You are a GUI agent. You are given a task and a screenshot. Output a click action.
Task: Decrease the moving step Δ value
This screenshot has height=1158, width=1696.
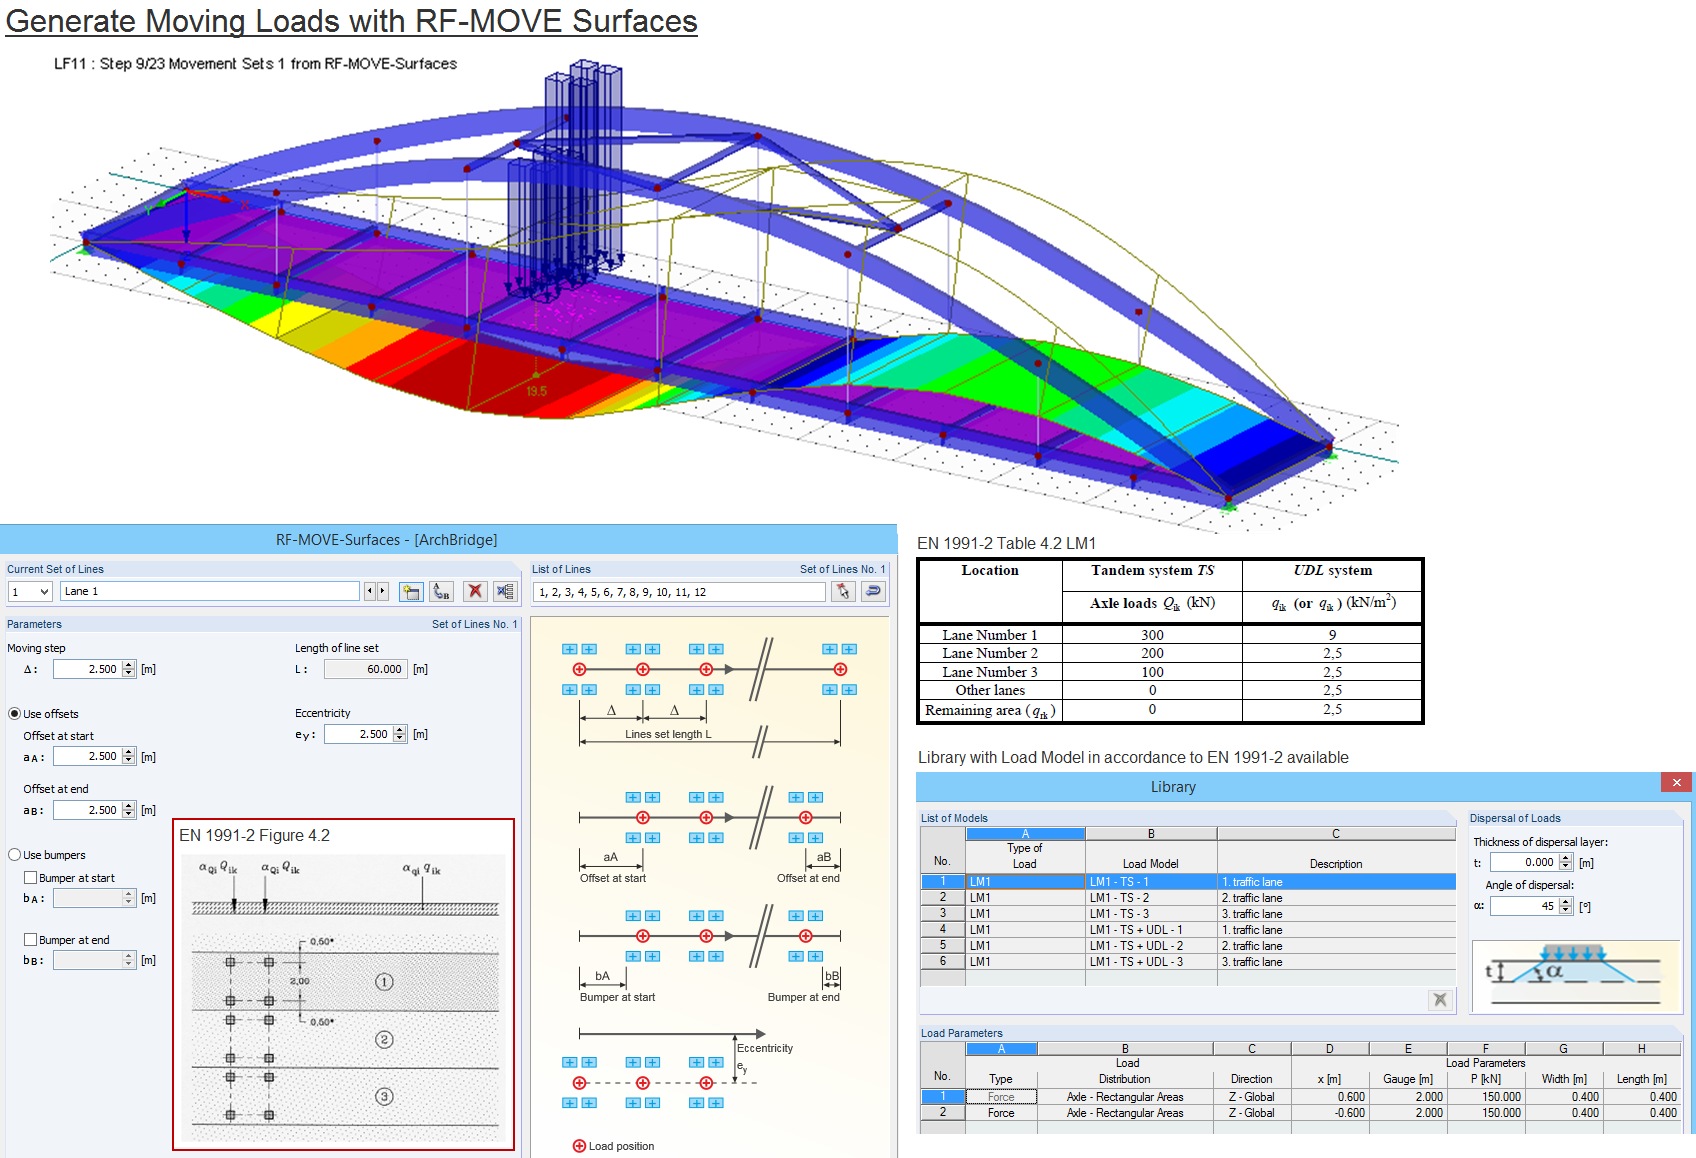pyautogui.click(x=129, y=674)
